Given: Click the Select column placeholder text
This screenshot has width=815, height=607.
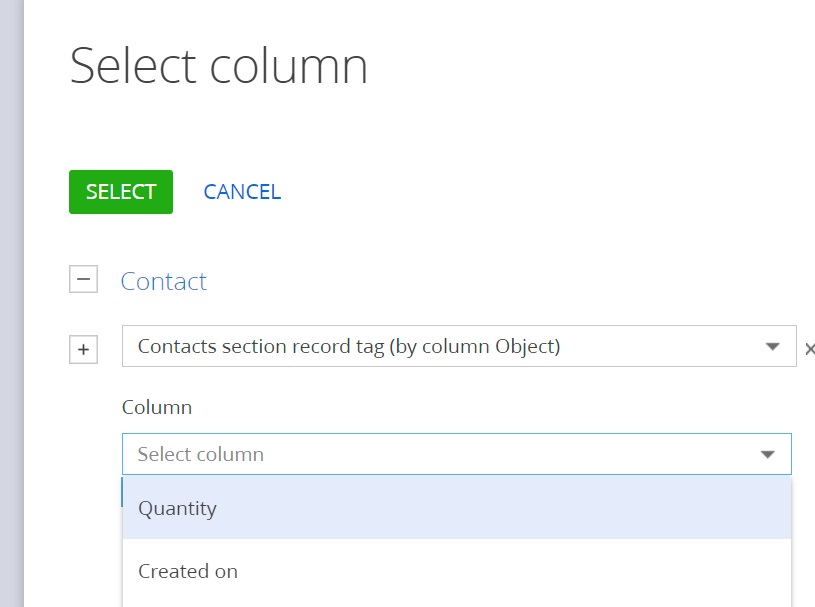Looking at the screenshot, I should click(x=201, y=454).
